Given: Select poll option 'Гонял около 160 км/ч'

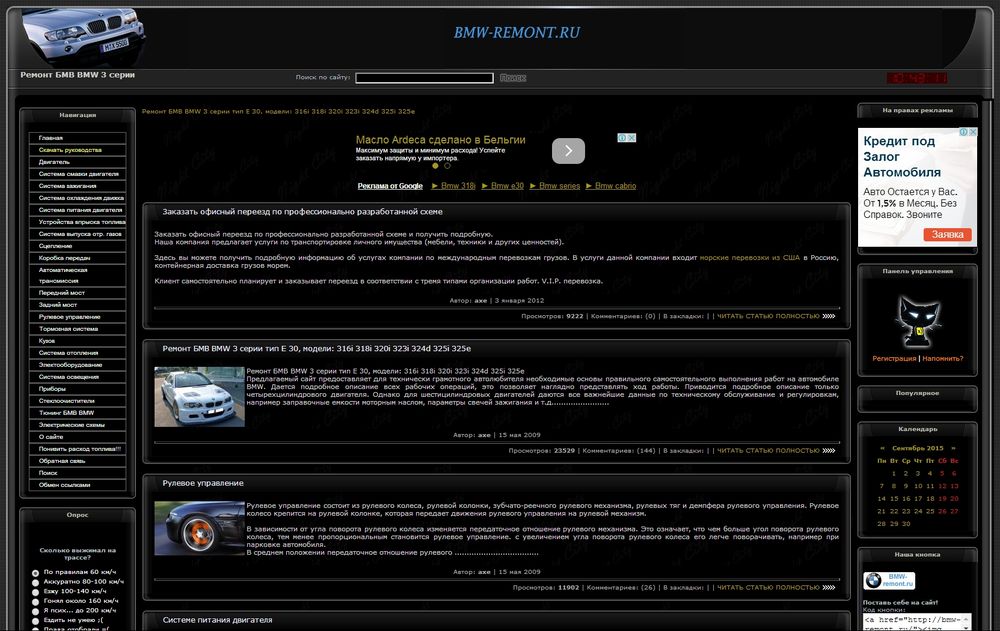Looking at the screenshot, I should click(36, 602).
